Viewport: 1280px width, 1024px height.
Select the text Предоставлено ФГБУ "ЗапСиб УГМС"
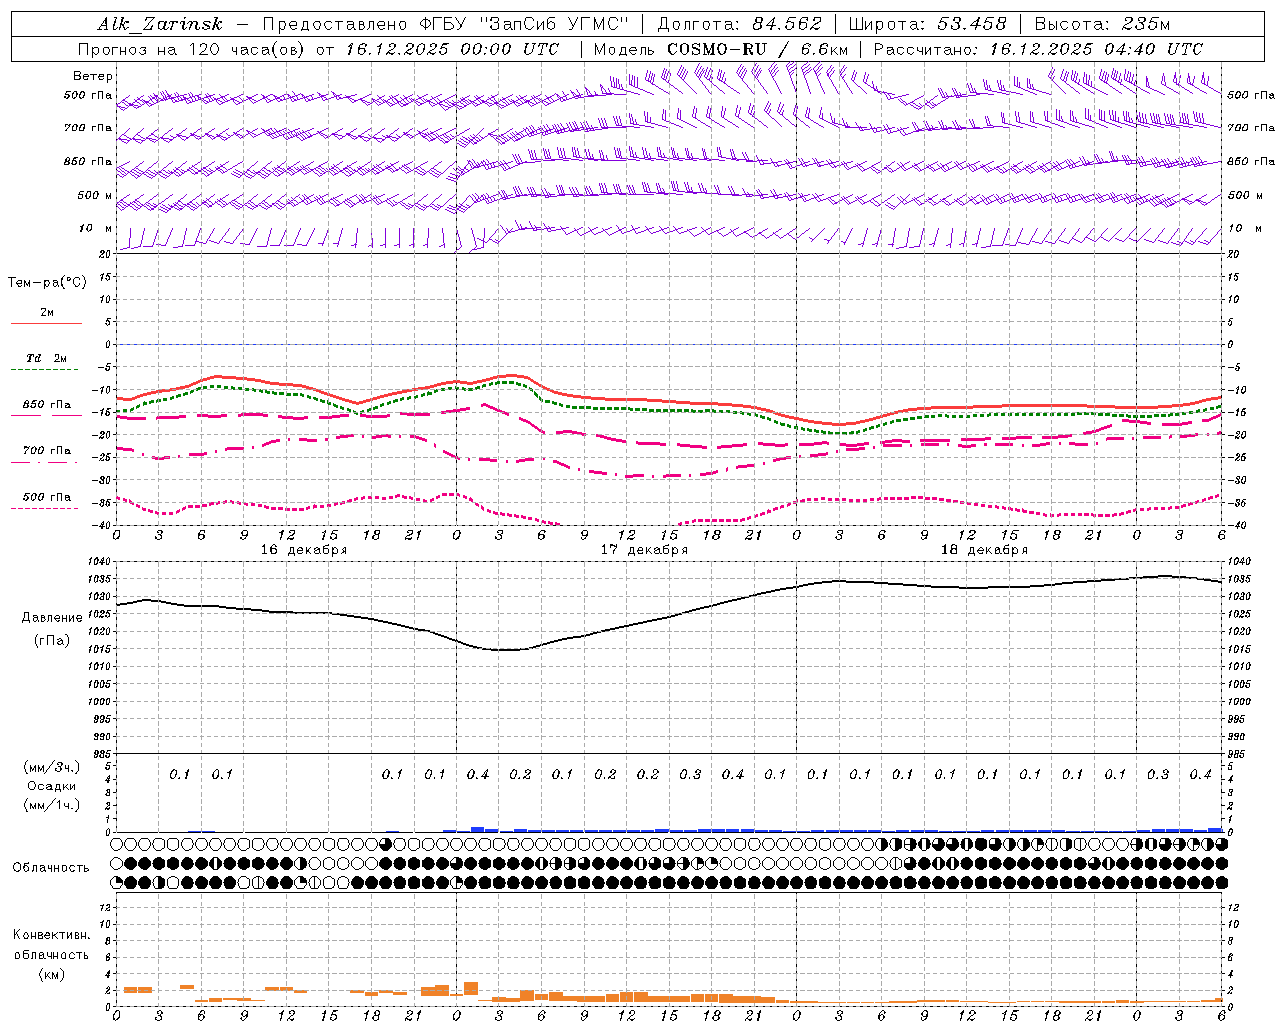click(445, 24)
